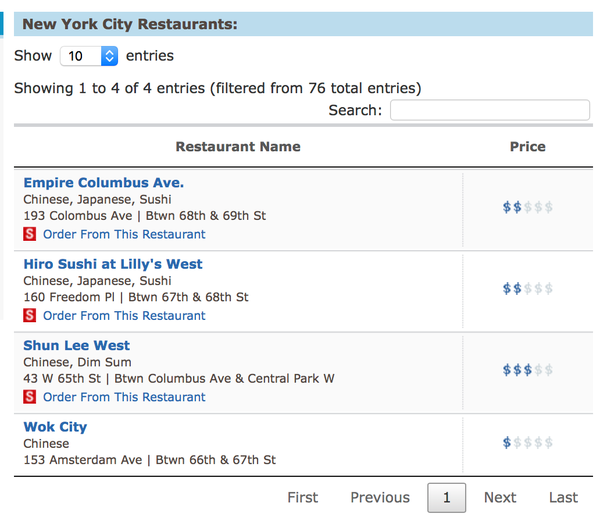Click the price rating dollars for Shun Lee West

527,370
